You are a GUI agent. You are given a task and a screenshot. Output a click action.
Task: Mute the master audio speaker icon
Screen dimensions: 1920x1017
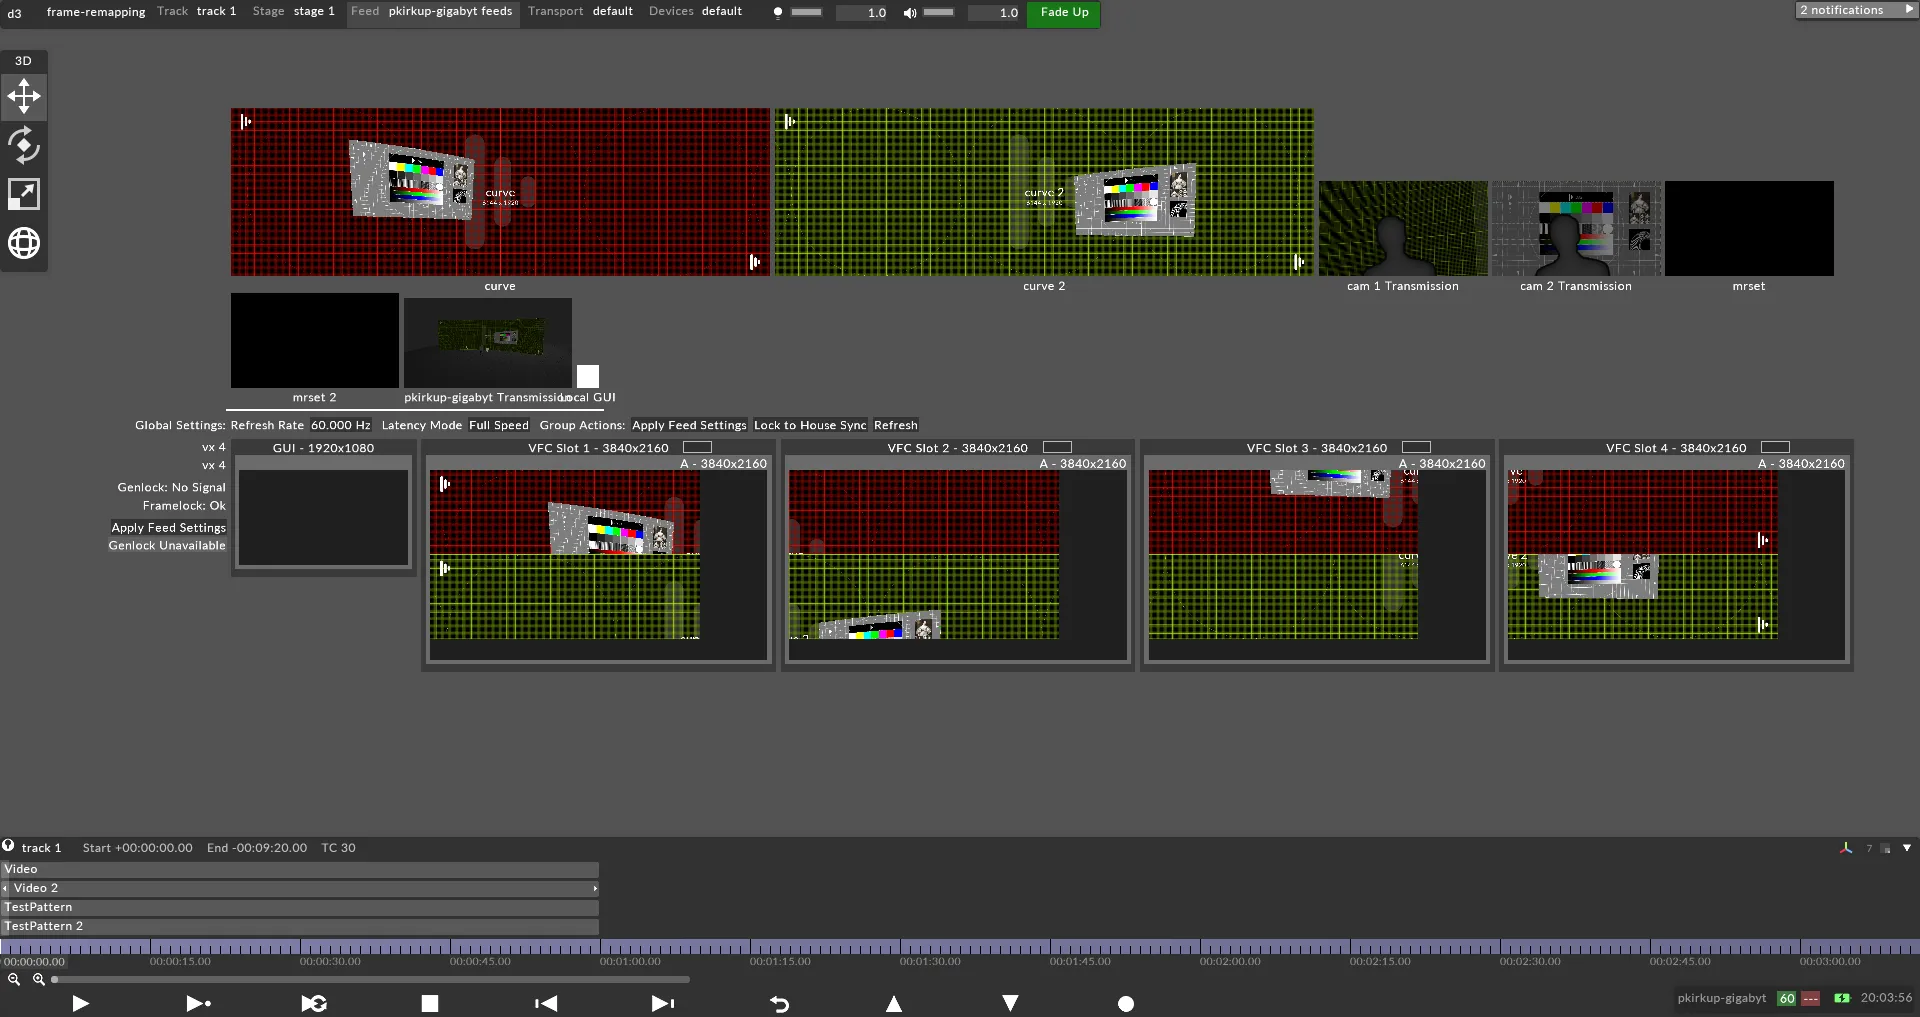click(909, 12)
